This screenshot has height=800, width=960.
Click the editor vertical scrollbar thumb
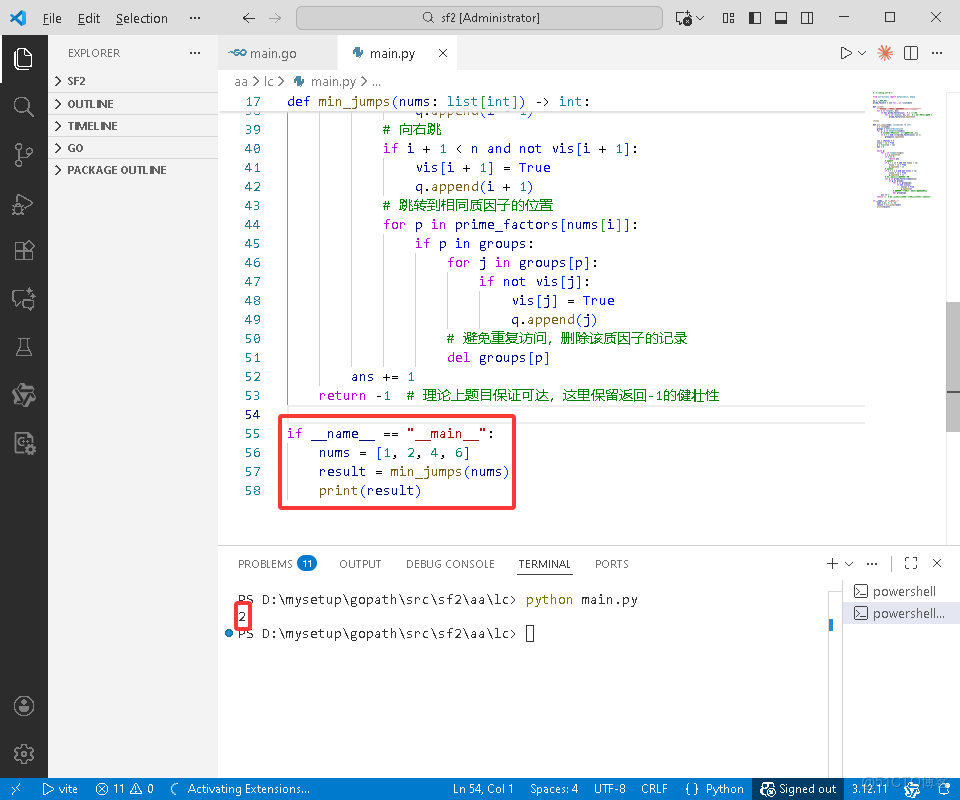point(953,367)
